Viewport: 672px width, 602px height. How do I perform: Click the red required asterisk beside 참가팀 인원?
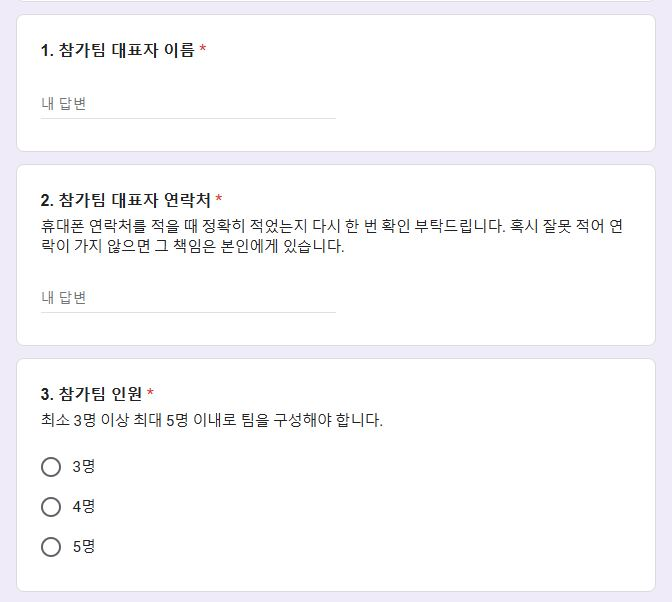pos(150,392)
